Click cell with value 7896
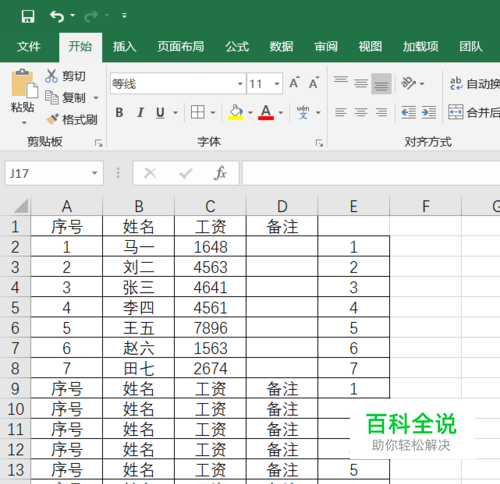The image size is (500, 484). point(210,328)
